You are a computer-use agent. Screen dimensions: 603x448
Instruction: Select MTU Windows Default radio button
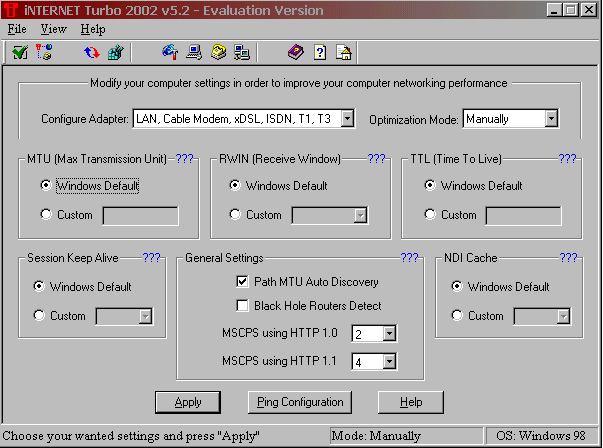pos(46,185)
